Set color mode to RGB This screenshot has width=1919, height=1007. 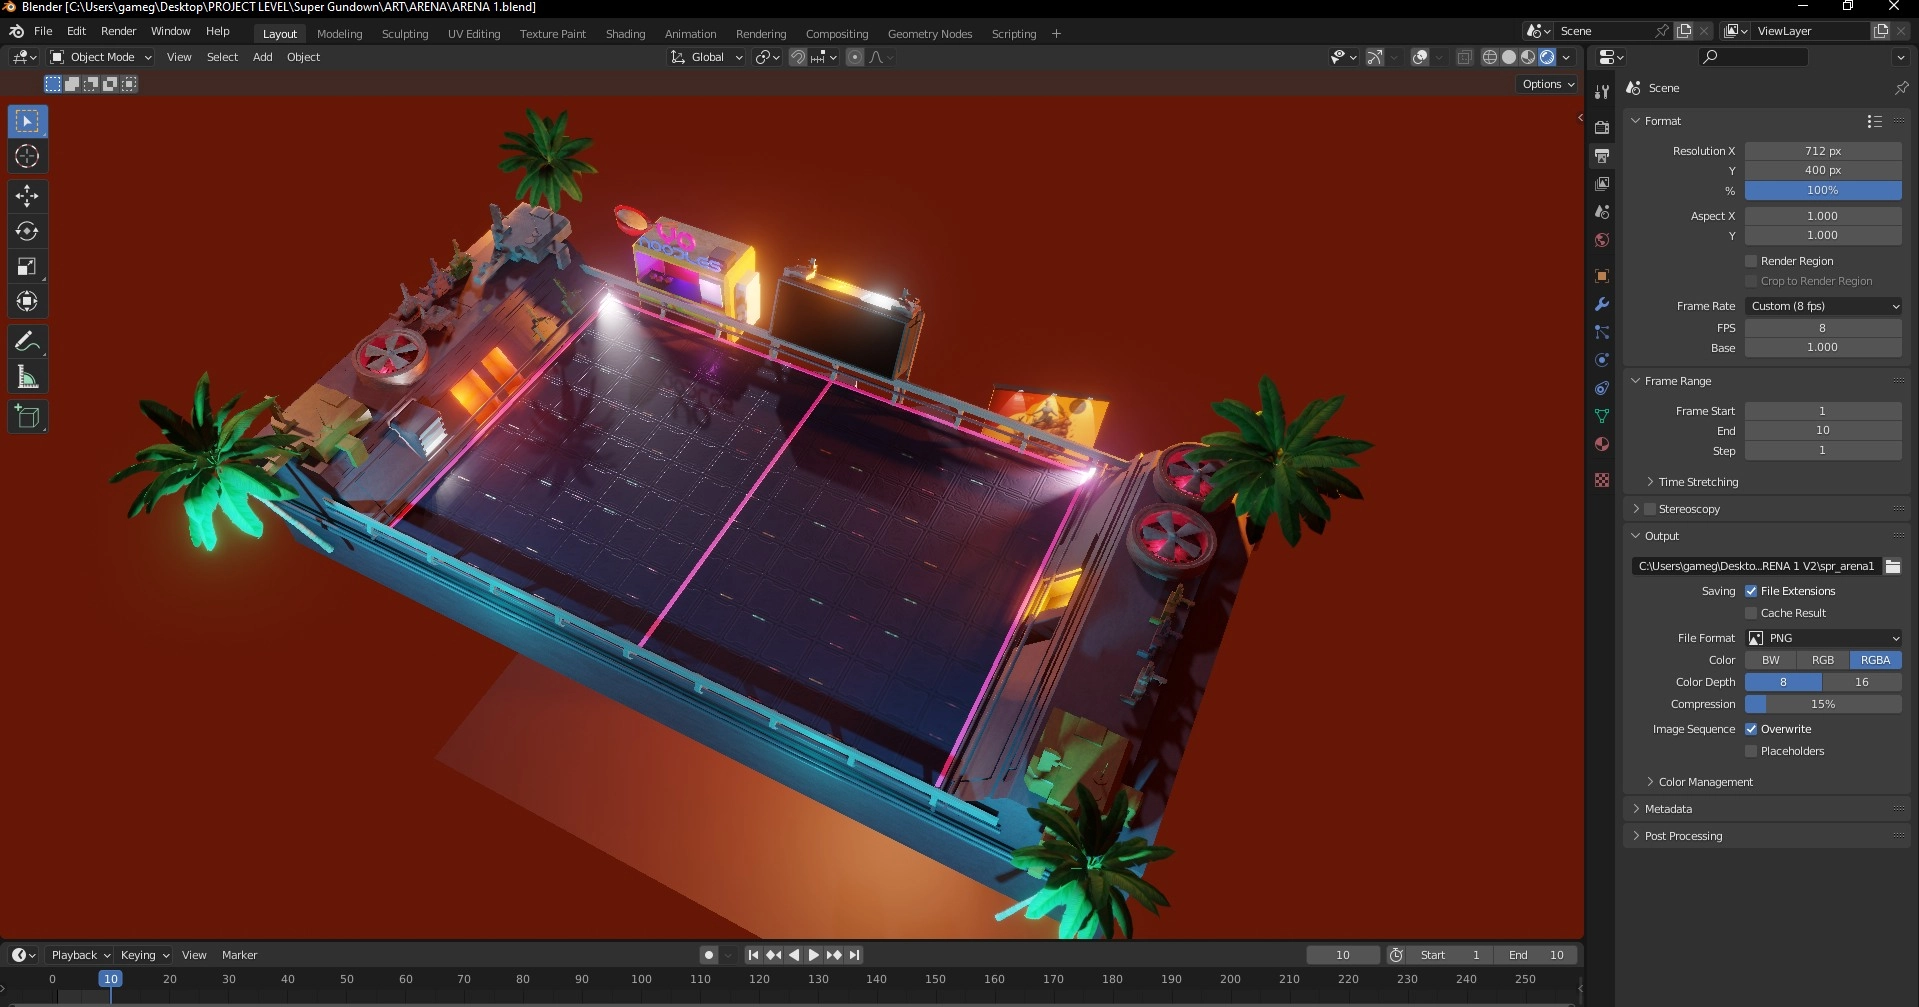(1822, 660)
